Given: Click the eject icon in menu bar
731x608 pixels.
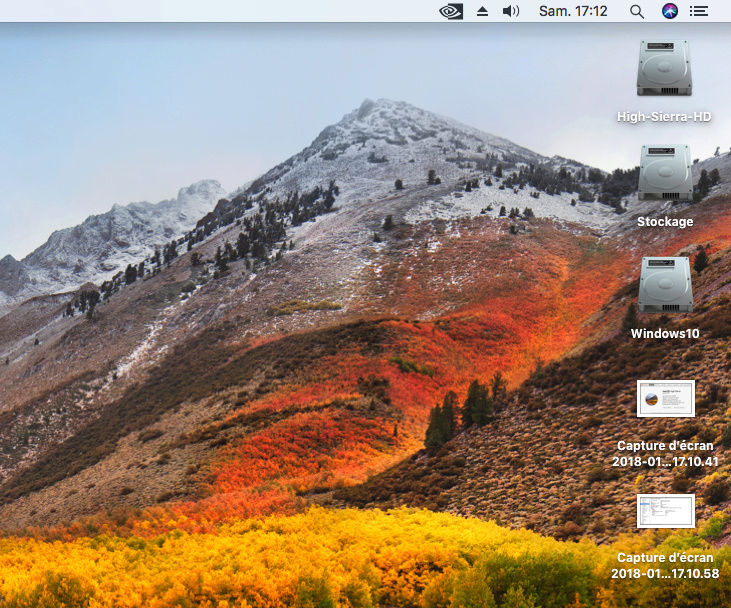Looking at the screenshot, I should click(x=483, y=11).
